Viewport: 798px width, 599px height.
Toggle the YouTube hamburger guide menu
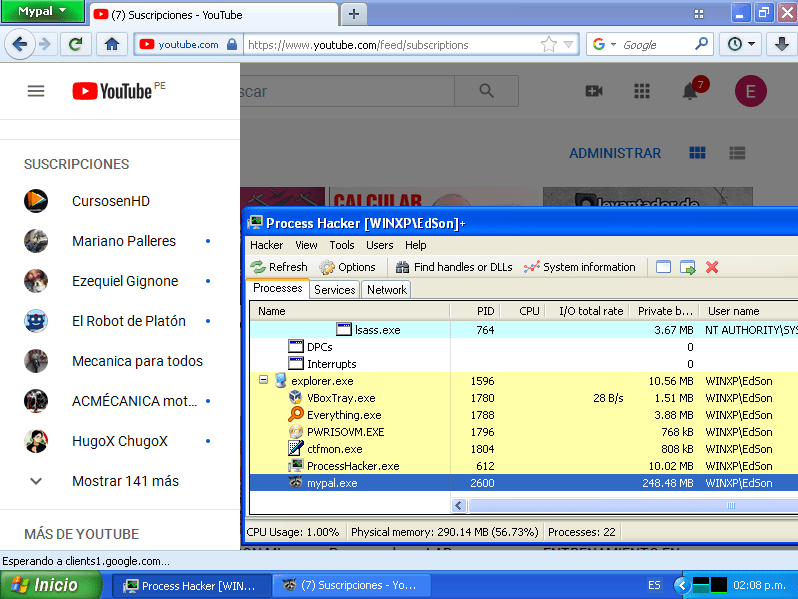click(36, 91)
